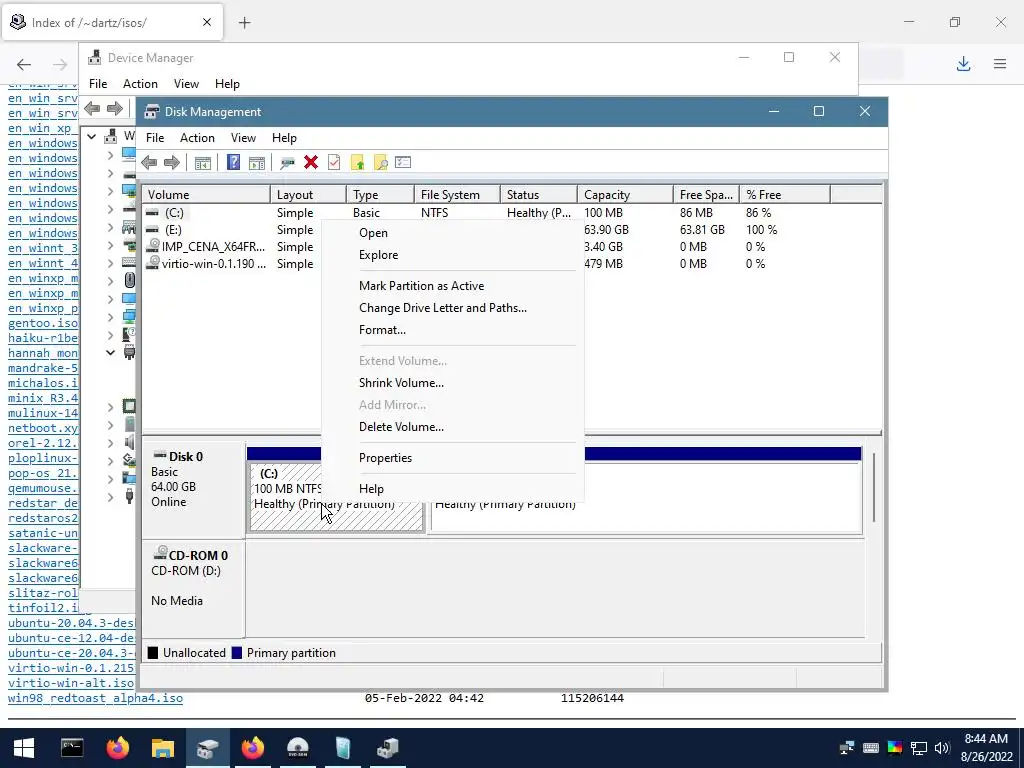
Task: Choose Change Drive Letter and Paths
Action: tap(443, 308)
